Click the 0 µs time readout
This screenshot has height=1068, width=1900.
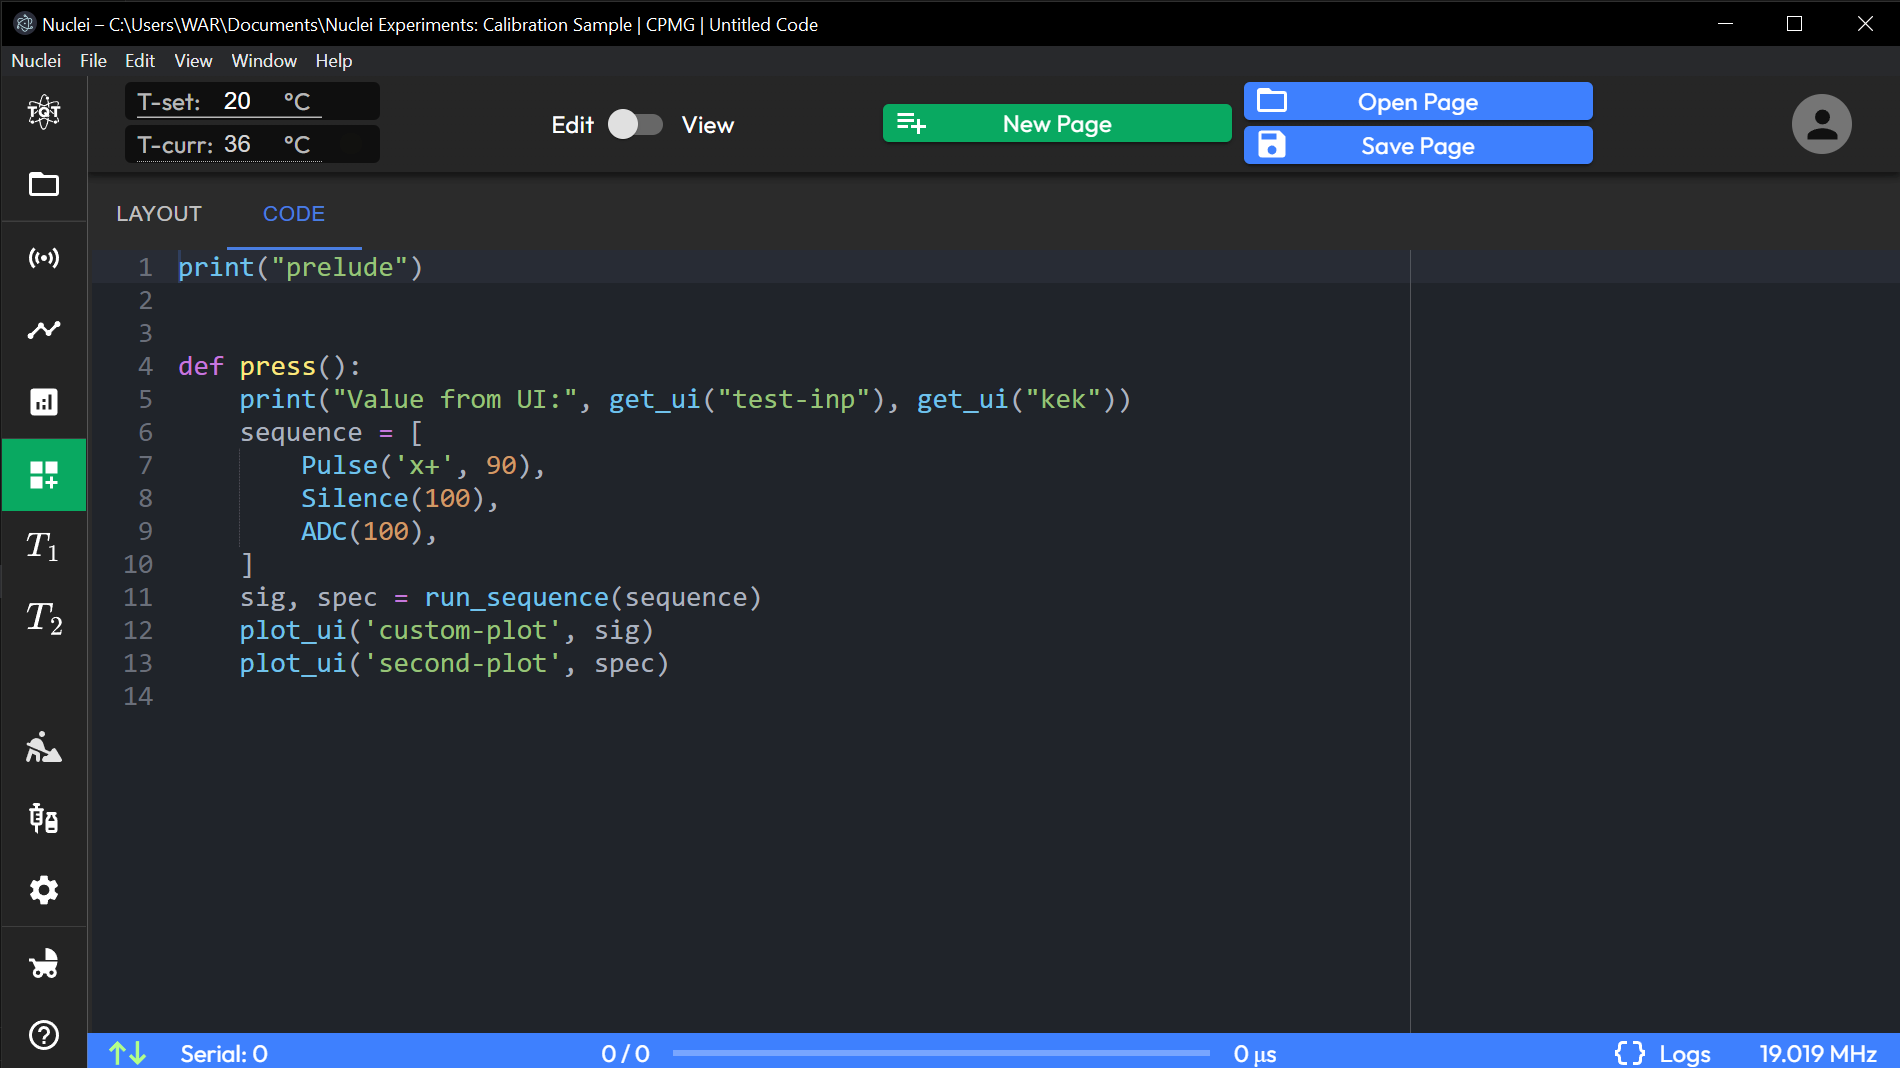tap(1255, 1054)
